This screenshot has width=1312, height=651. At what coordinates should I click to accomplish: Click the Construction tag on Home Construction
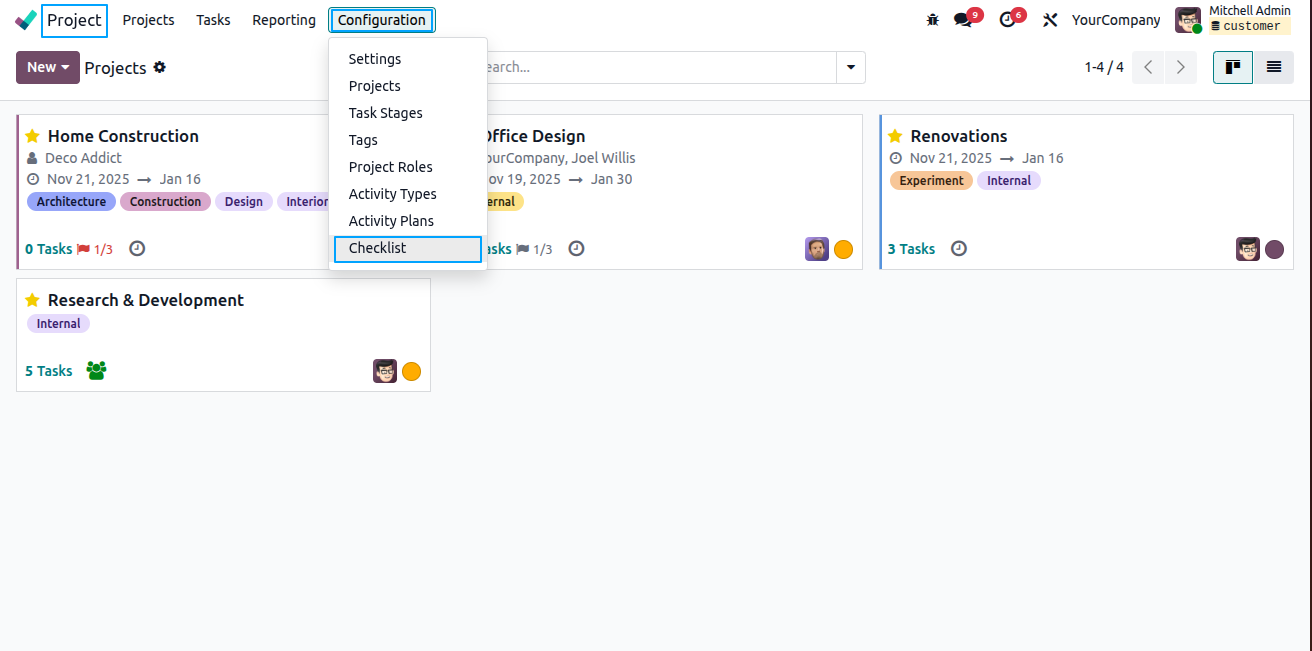(165, 201)
